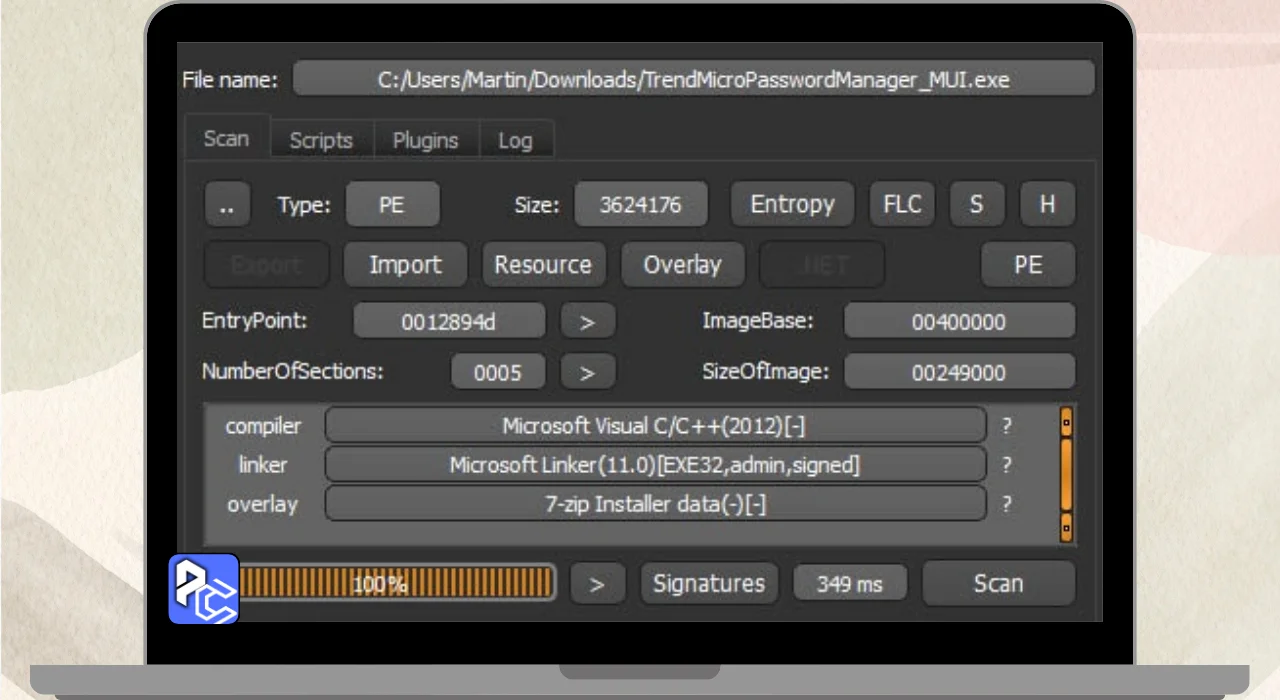Click the File name path field
Viewport: 1280px width, 700px height.
tap(693, 80)
